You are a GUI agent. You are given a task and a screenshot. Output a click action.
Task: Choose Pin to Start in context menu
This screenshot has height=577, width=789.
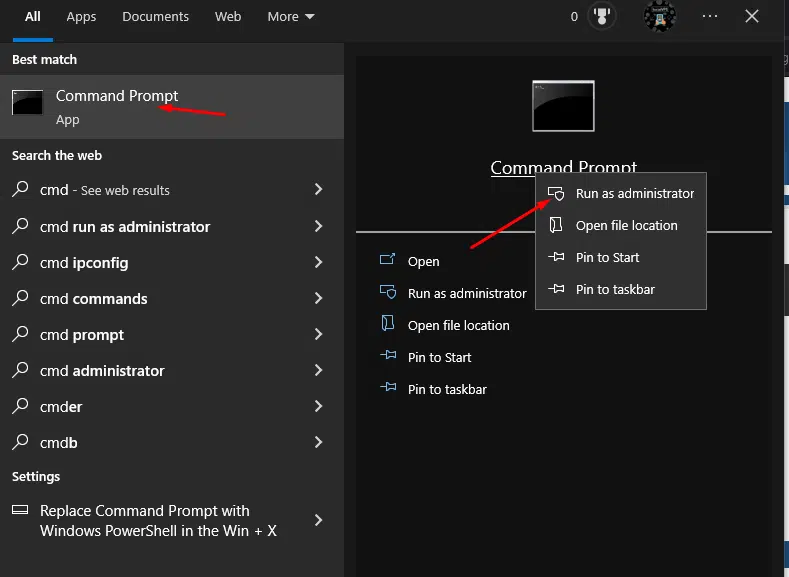click(x=621, y=257)
